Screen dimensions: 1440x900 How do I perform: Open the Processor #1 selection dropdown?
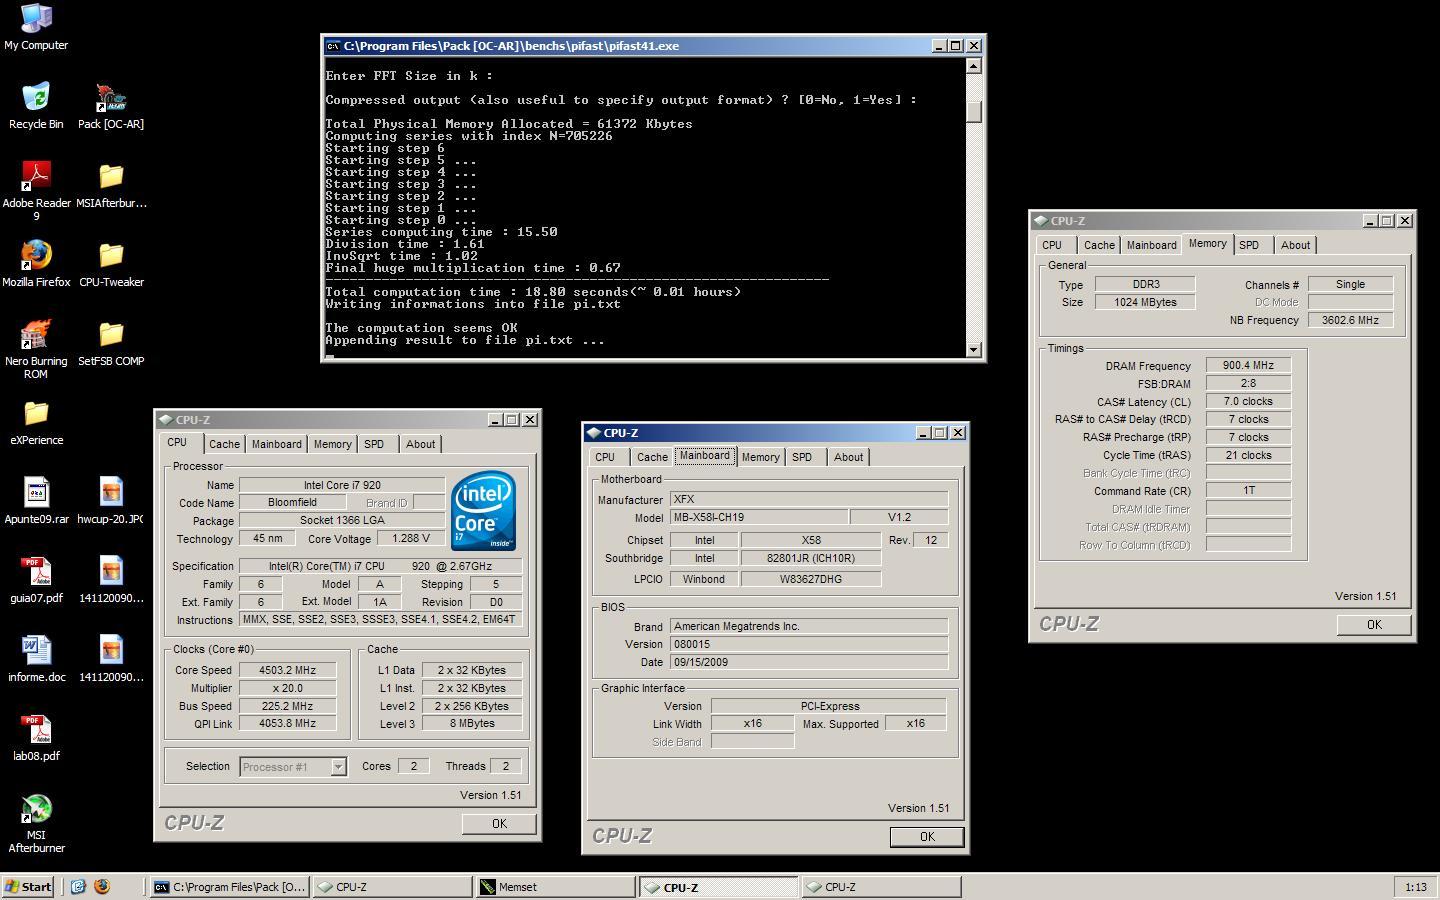point(338,767)
